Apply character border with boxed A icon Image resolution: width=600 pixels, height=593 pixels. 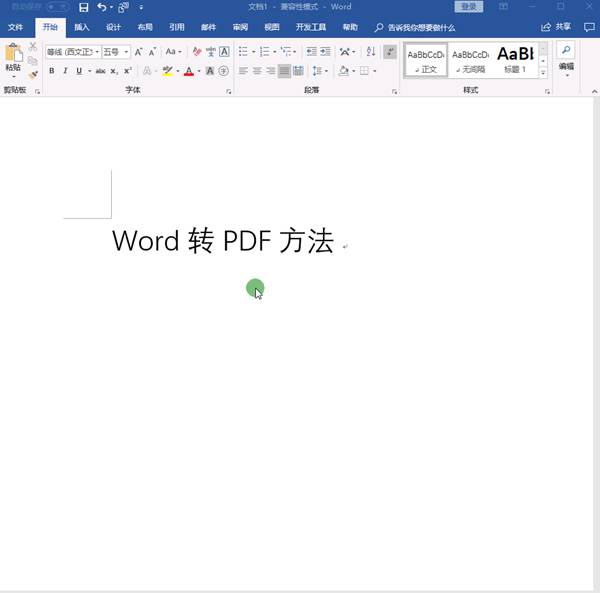pyautogui.click(x=224, y=52)
